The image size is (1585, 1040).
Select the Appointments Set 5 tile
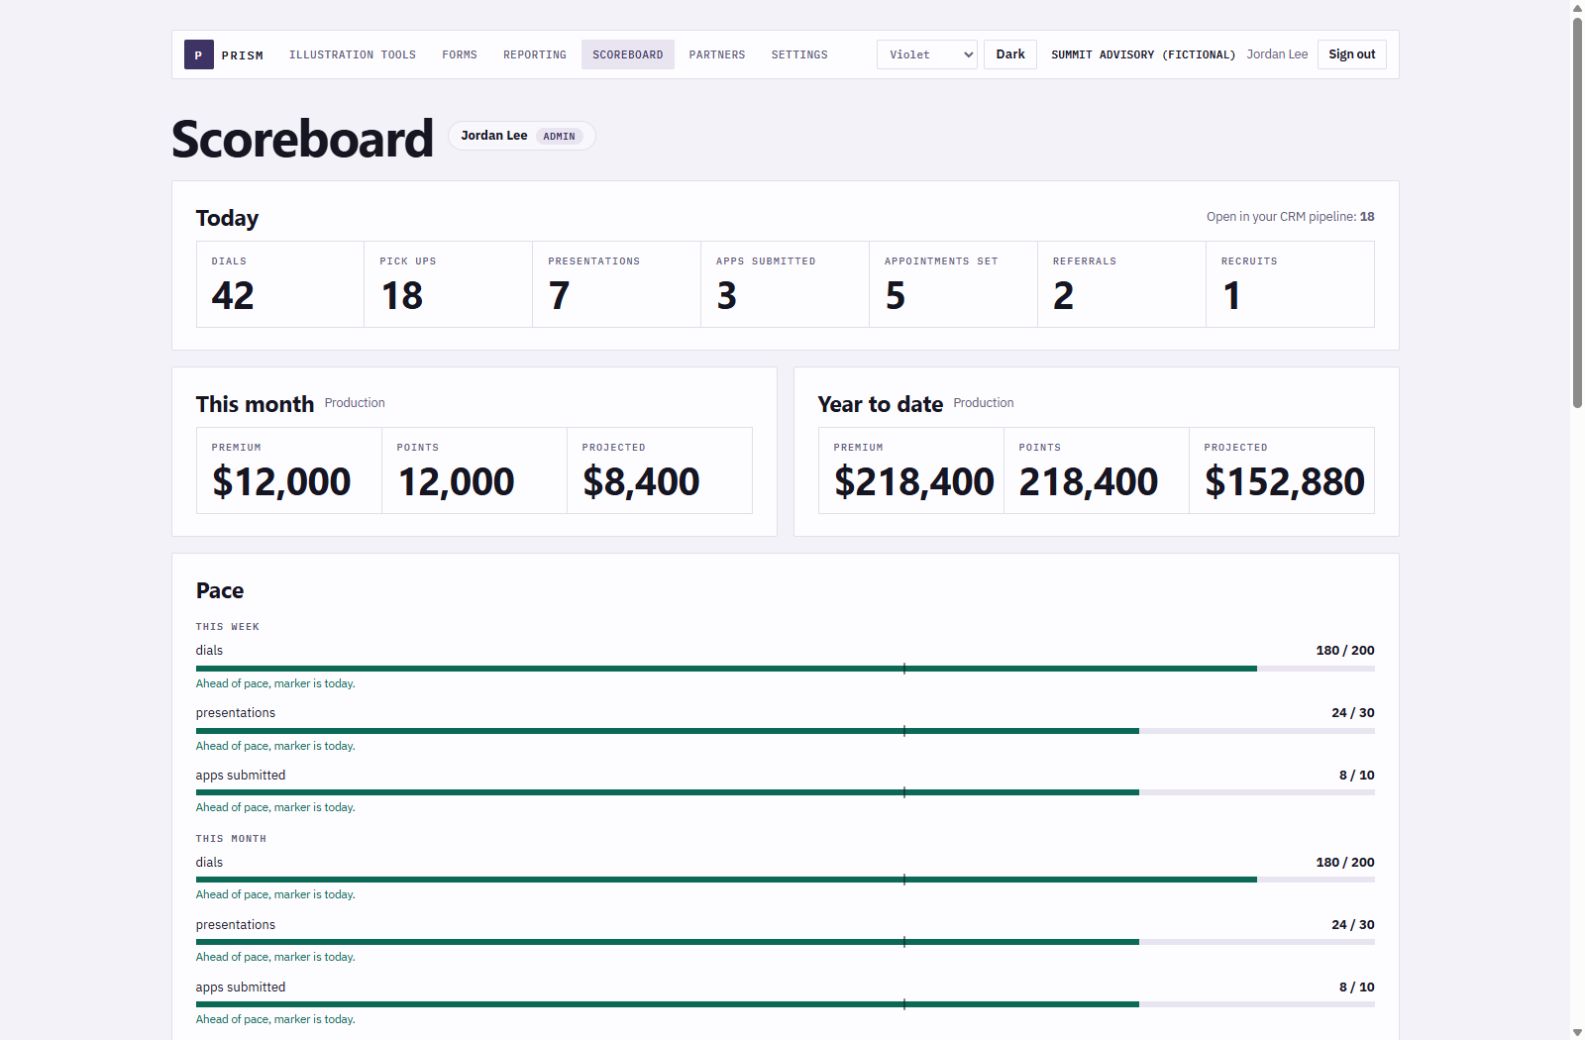click(x=953, y=284)
